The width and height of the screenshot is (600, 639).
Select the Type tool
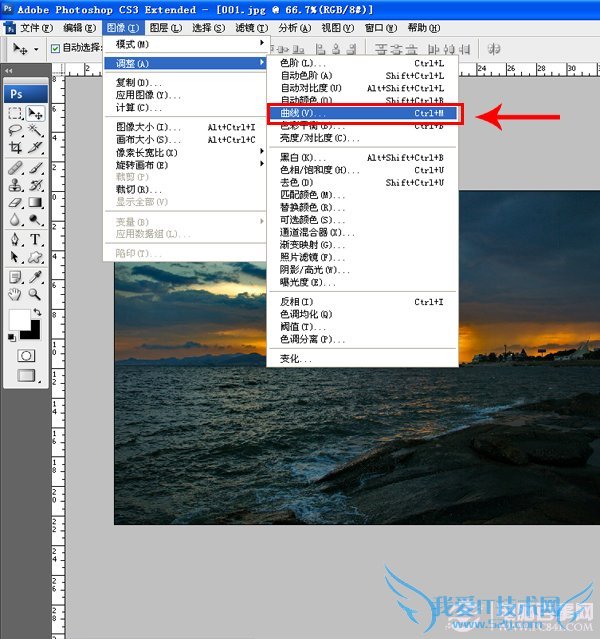coord(35,239)
